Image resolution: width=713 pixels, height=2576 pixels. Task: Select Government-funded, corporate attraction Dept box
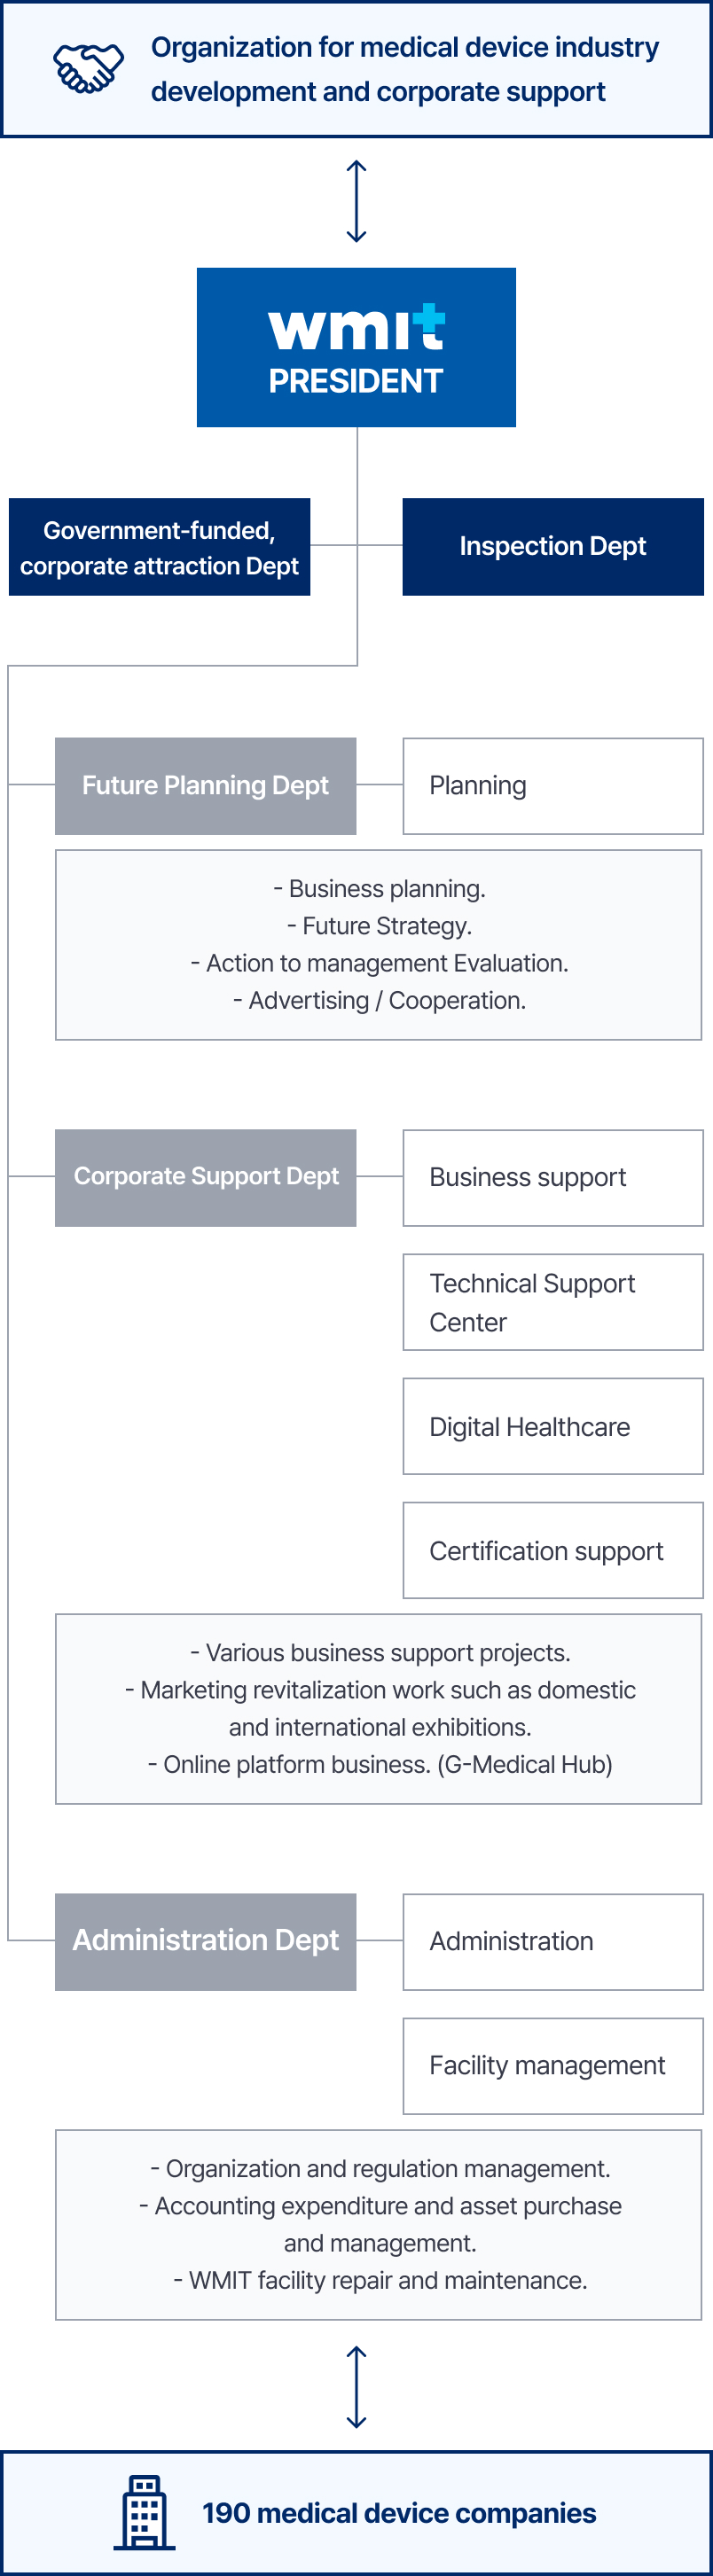coord(159,547)
